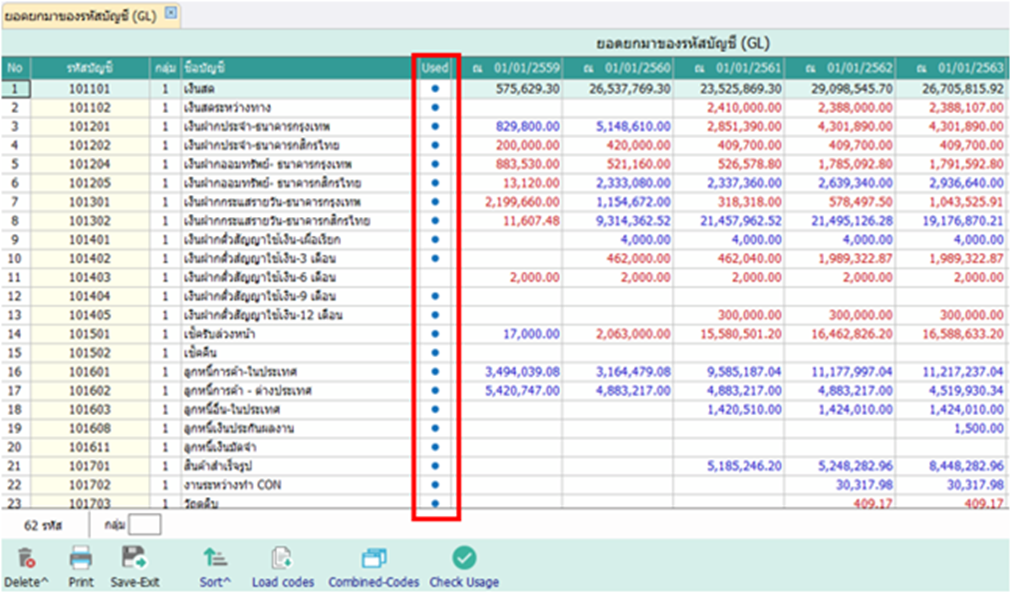Click the ชื่อบัญชี column header

297,68
